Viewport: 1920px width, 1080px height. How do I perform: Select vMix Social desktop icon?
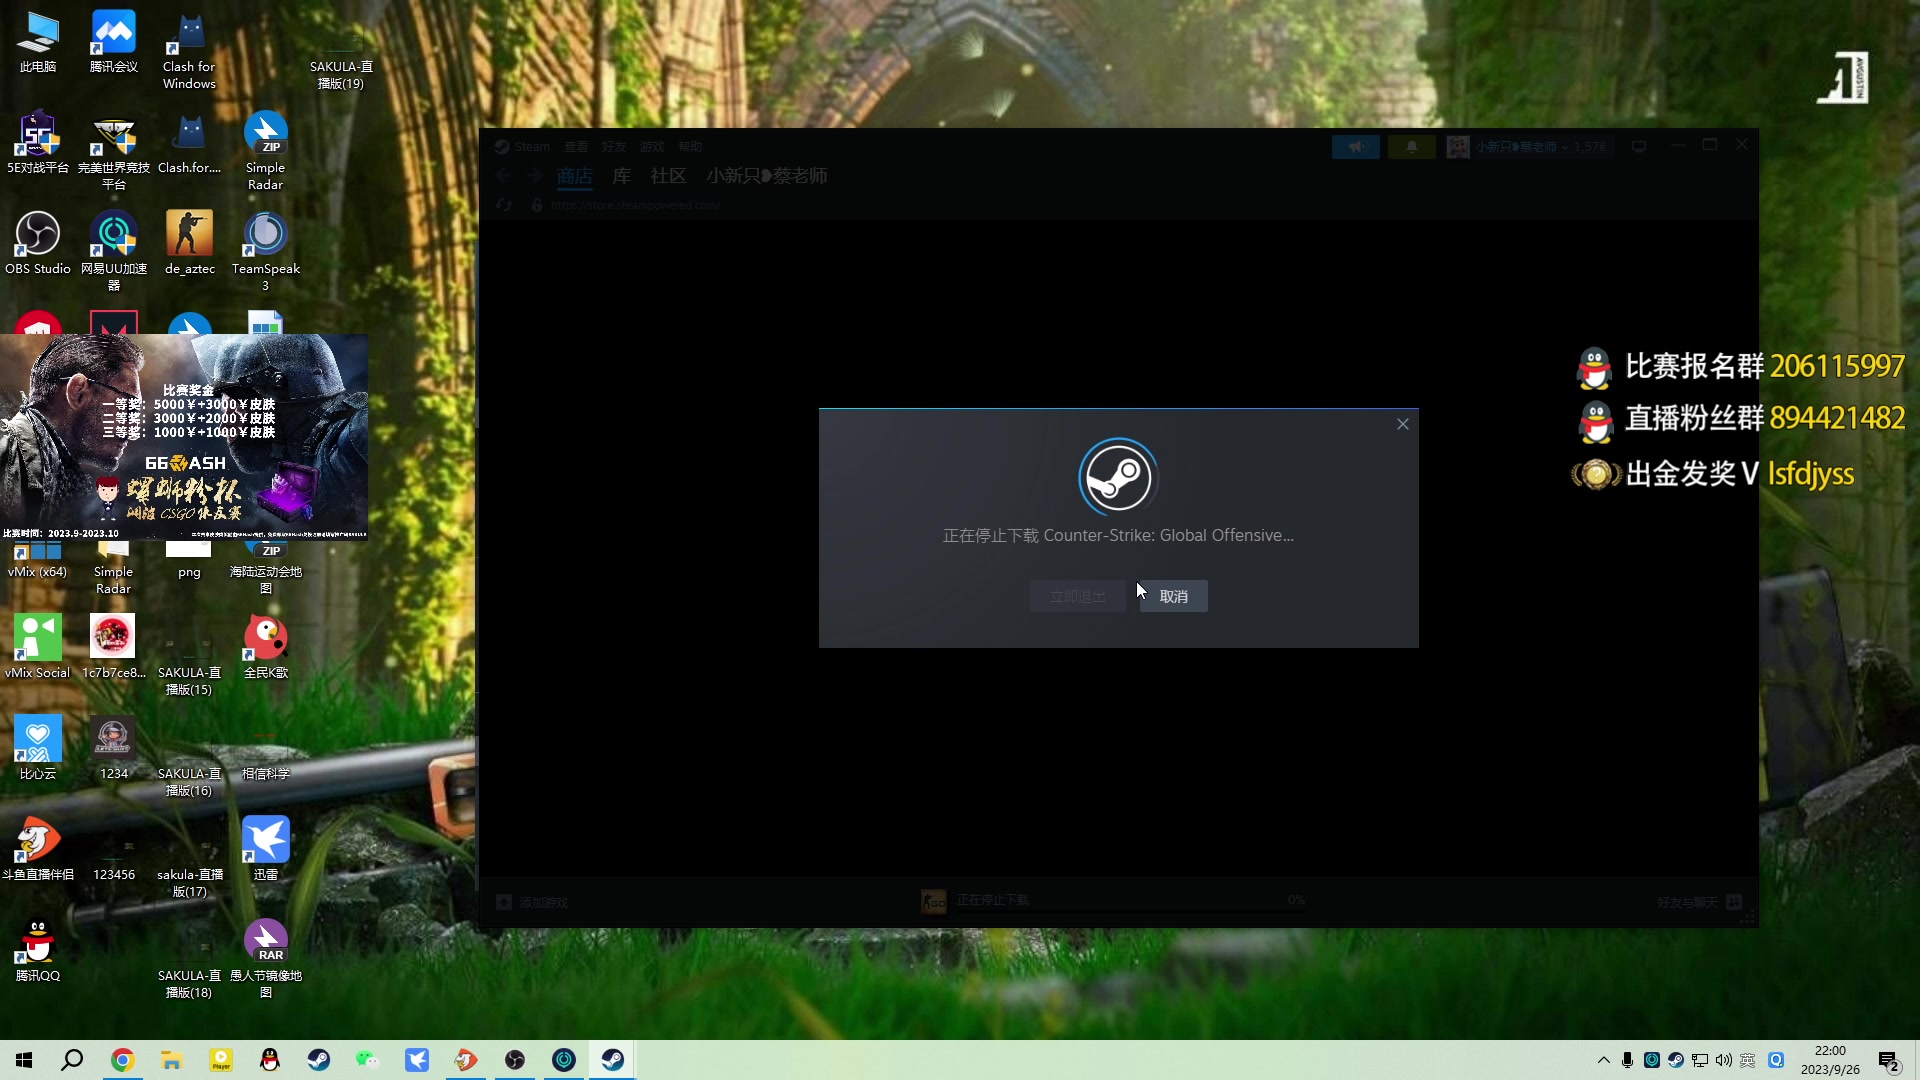coord(38,647)
